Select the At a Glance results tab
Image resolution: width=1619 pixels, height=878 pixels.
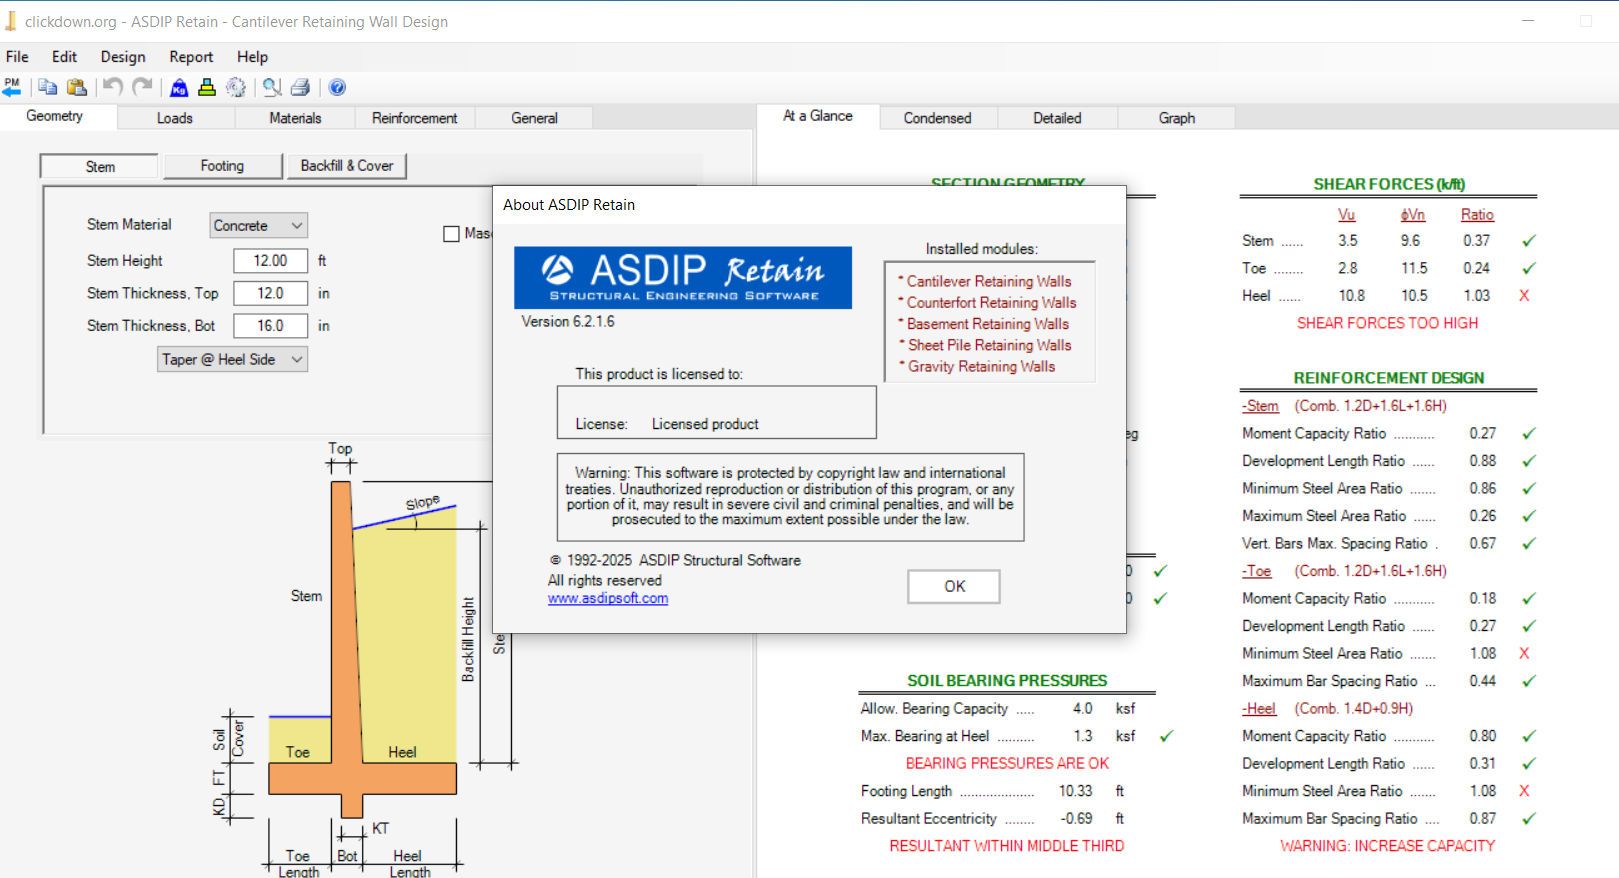[818, 116]
